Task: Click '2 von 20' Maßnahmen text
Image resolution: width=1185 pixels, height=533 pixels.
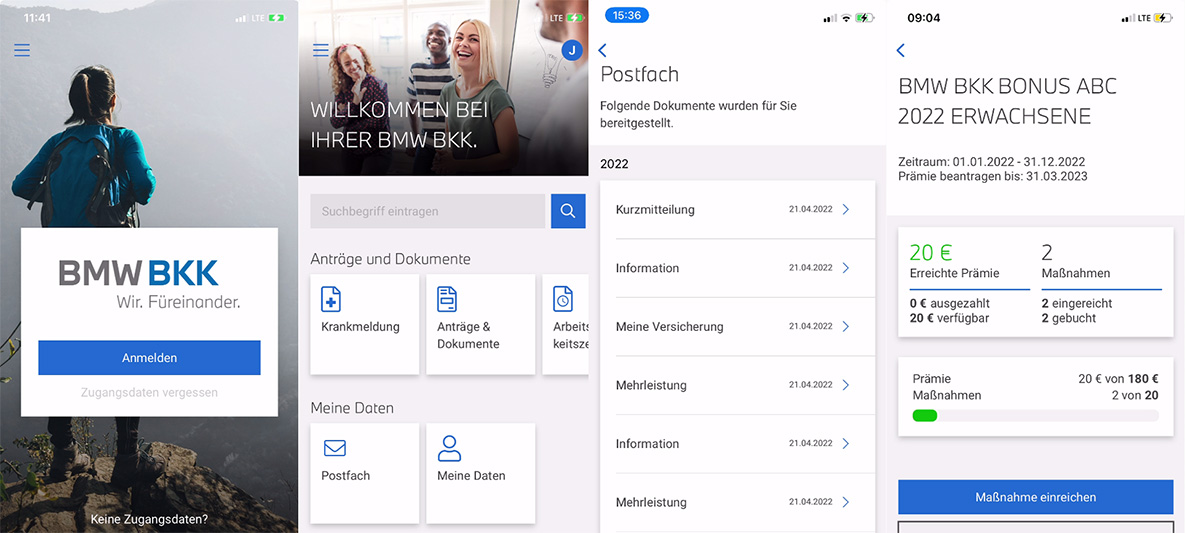Action: tap(1135, 395)
